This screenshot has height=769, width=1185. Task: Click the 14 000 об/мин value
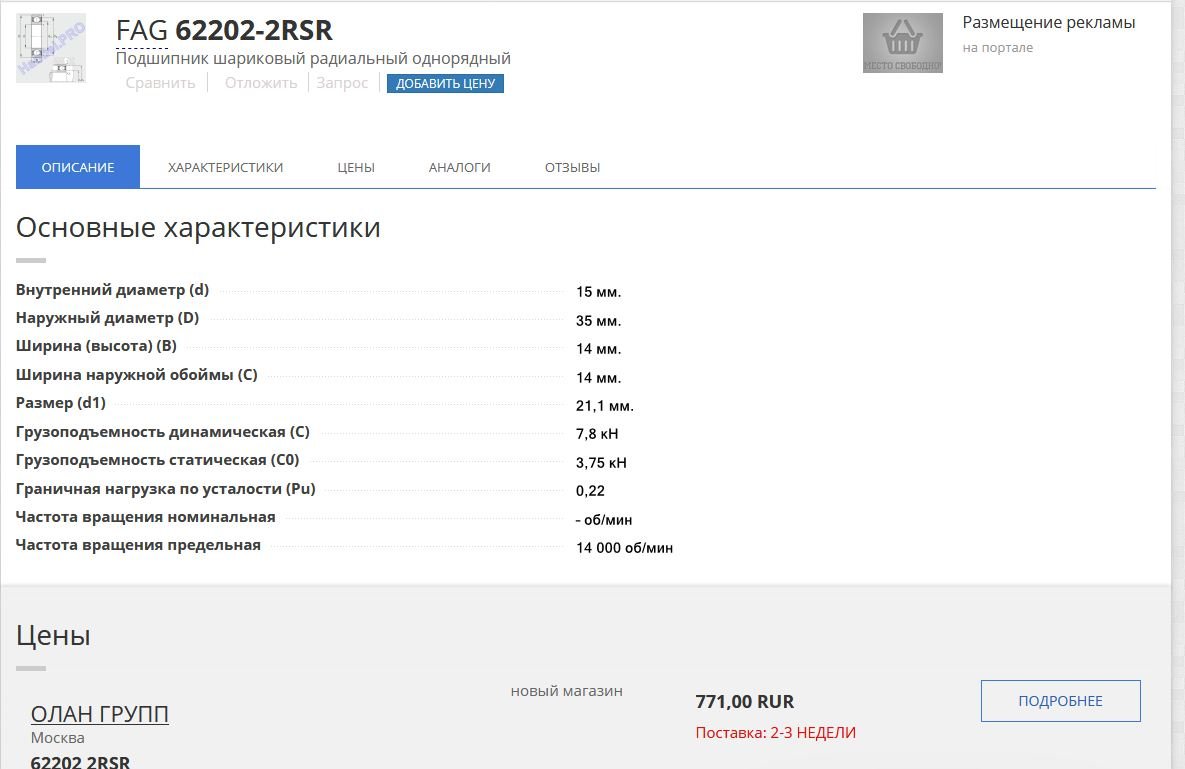click(624, 548)
